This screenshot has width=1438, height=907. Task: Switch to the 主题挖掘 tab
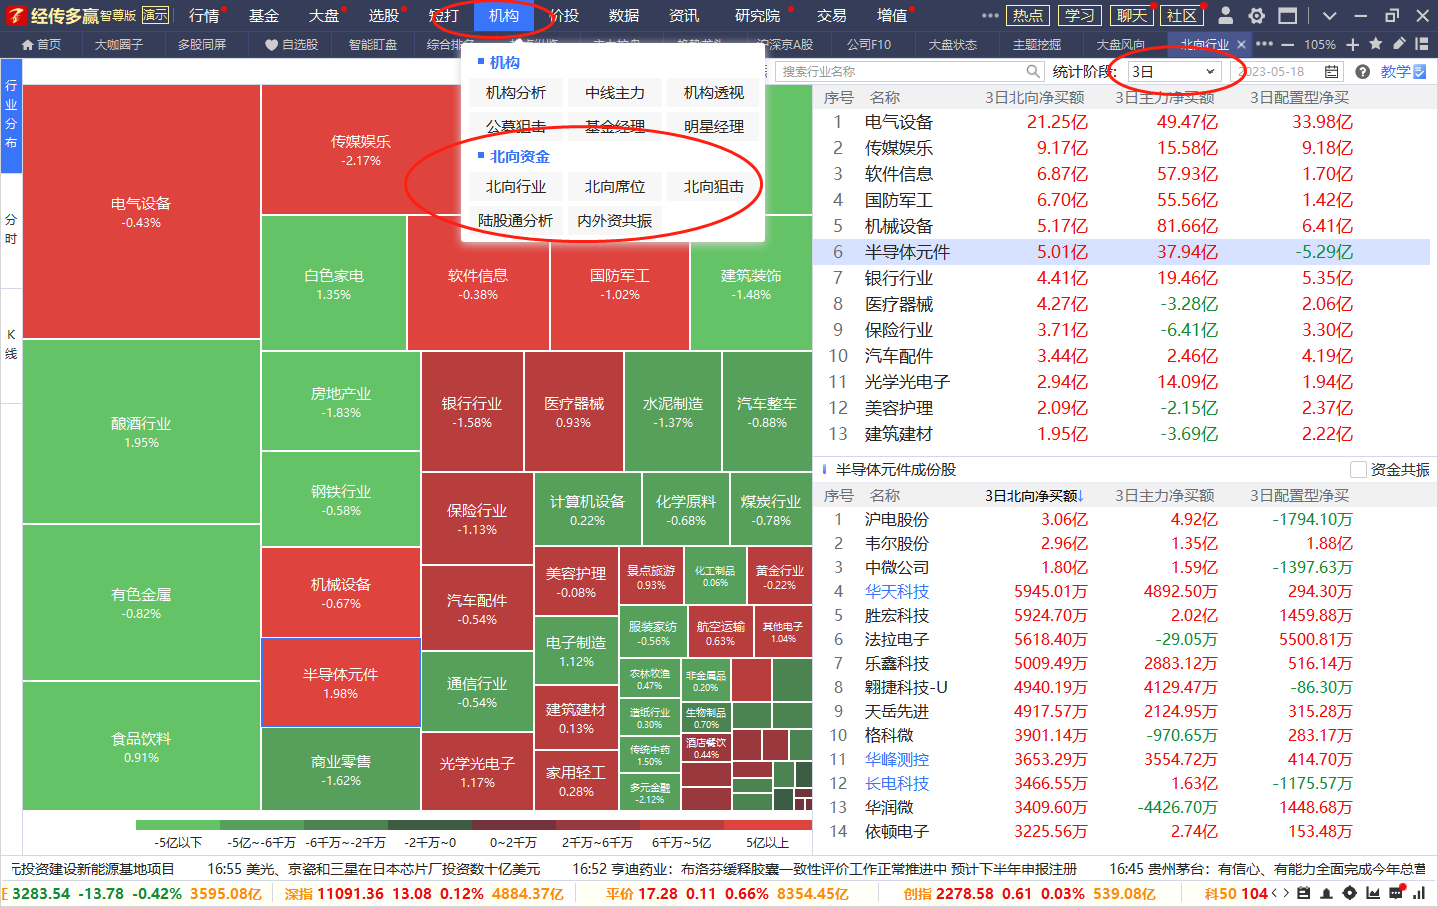[1037, 45]
